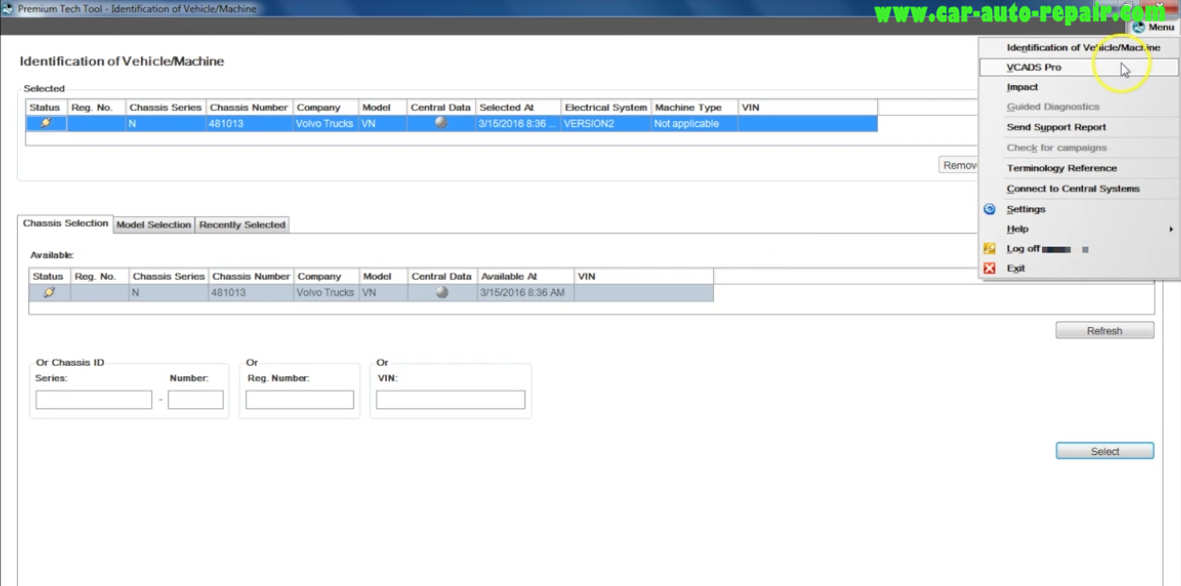Click Chassis Series column header in Available table

point(169,276)
